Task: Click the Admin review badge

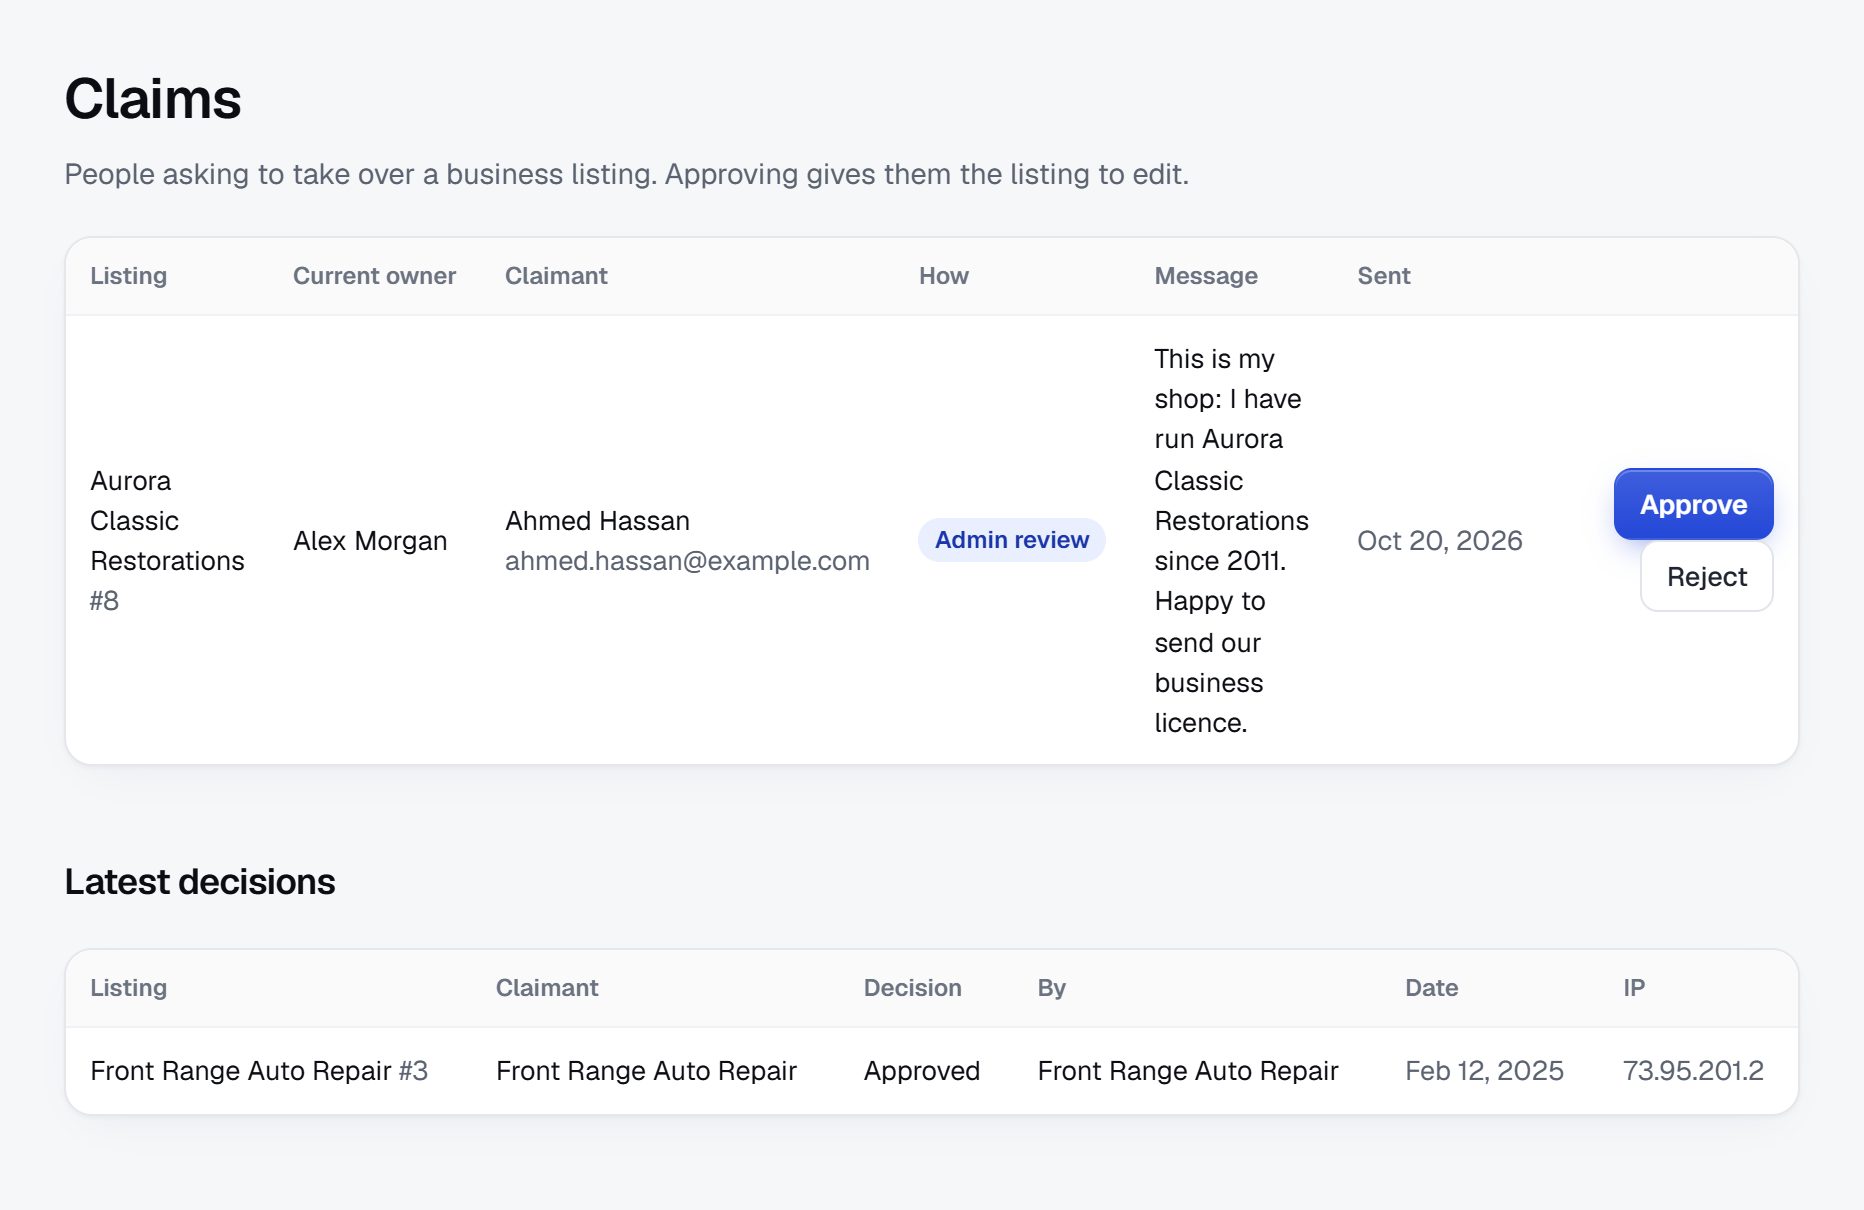Action: [1011, 540]
